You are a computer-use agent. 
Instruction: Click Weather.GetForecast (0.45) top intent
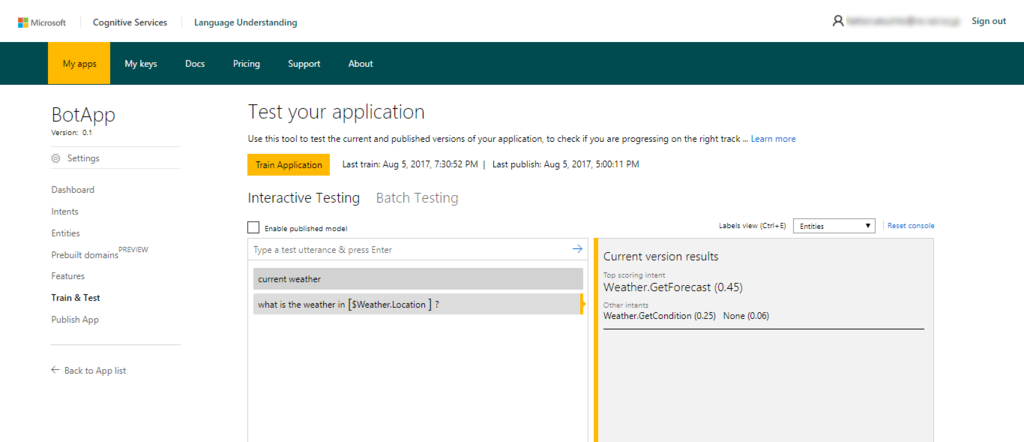tap(673, 287)
